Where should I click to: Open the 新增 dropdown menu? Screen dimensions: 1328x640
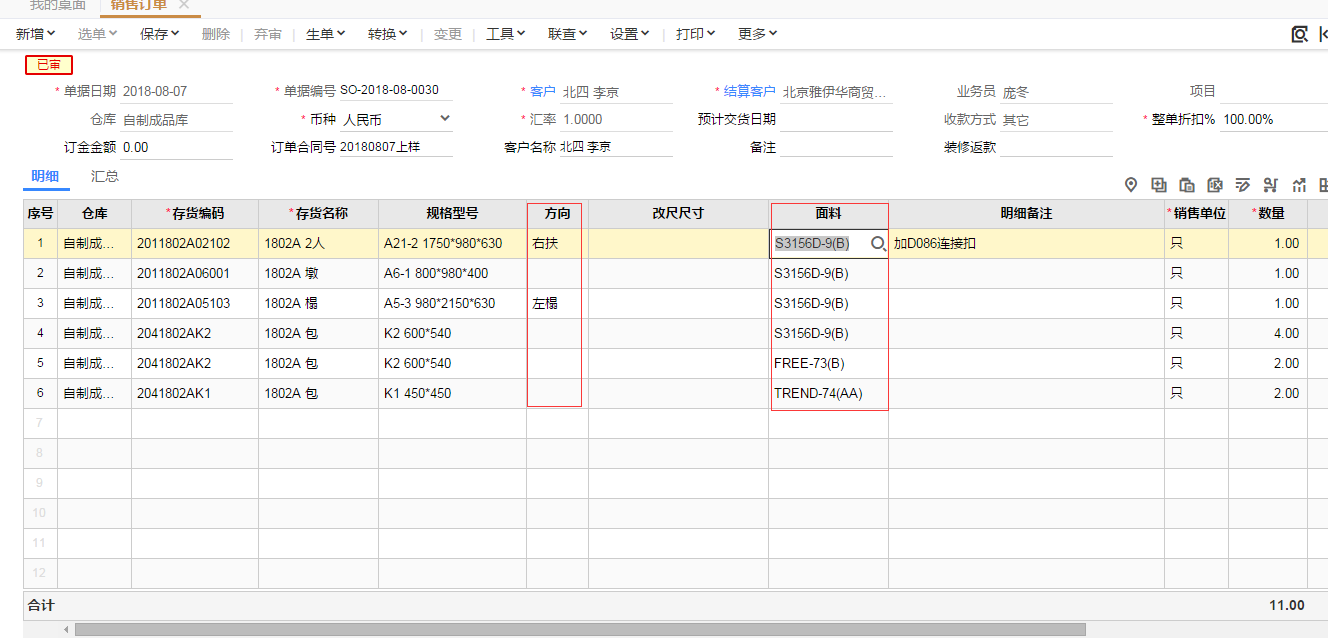pos(36,34)
